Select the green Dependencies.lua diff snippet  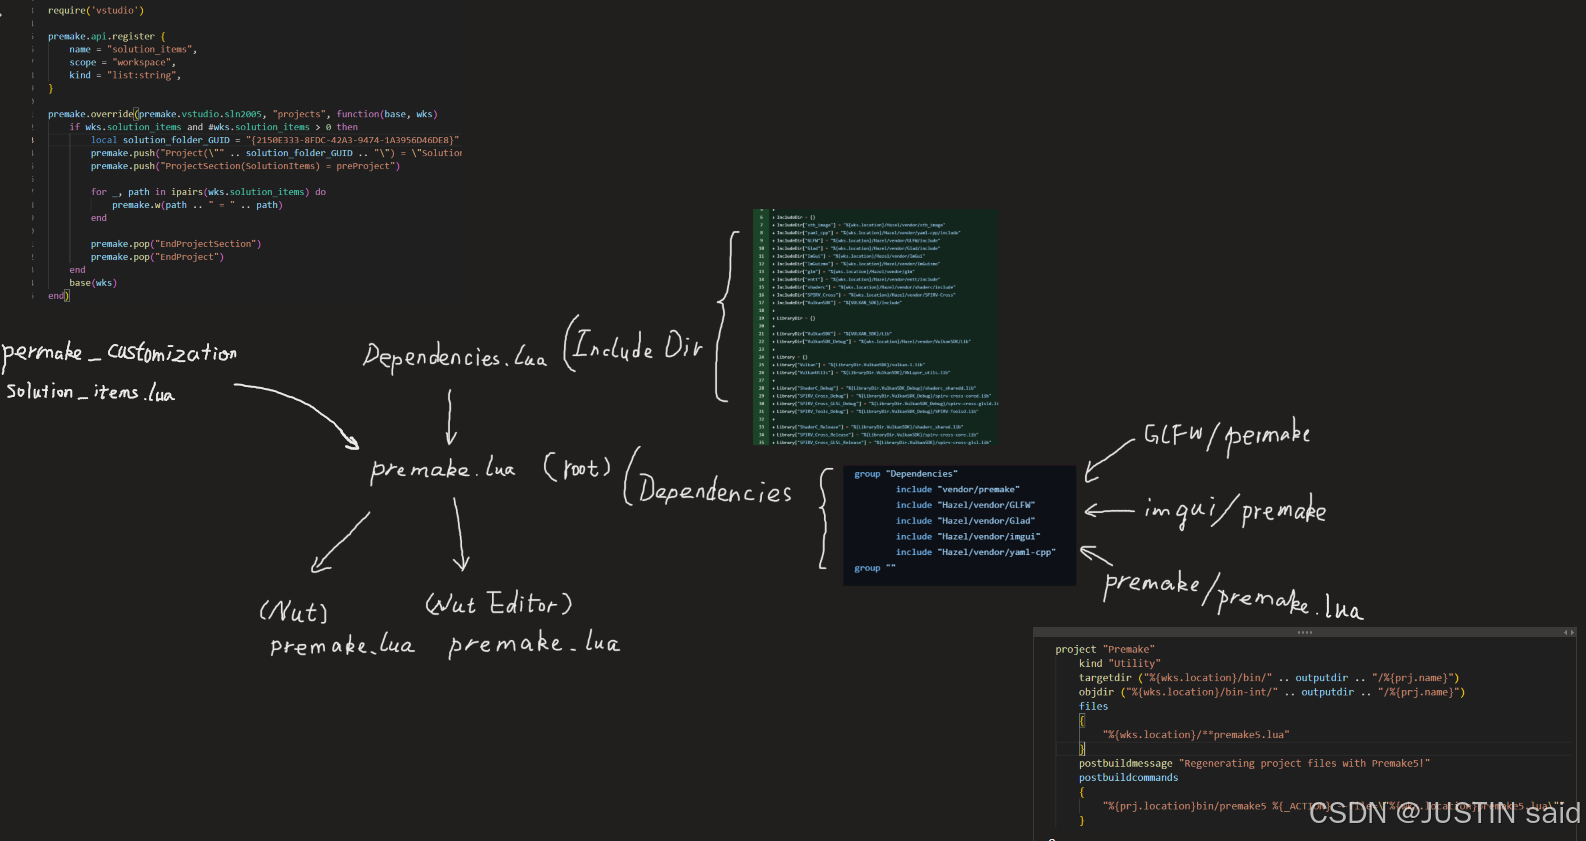[875, 328]
